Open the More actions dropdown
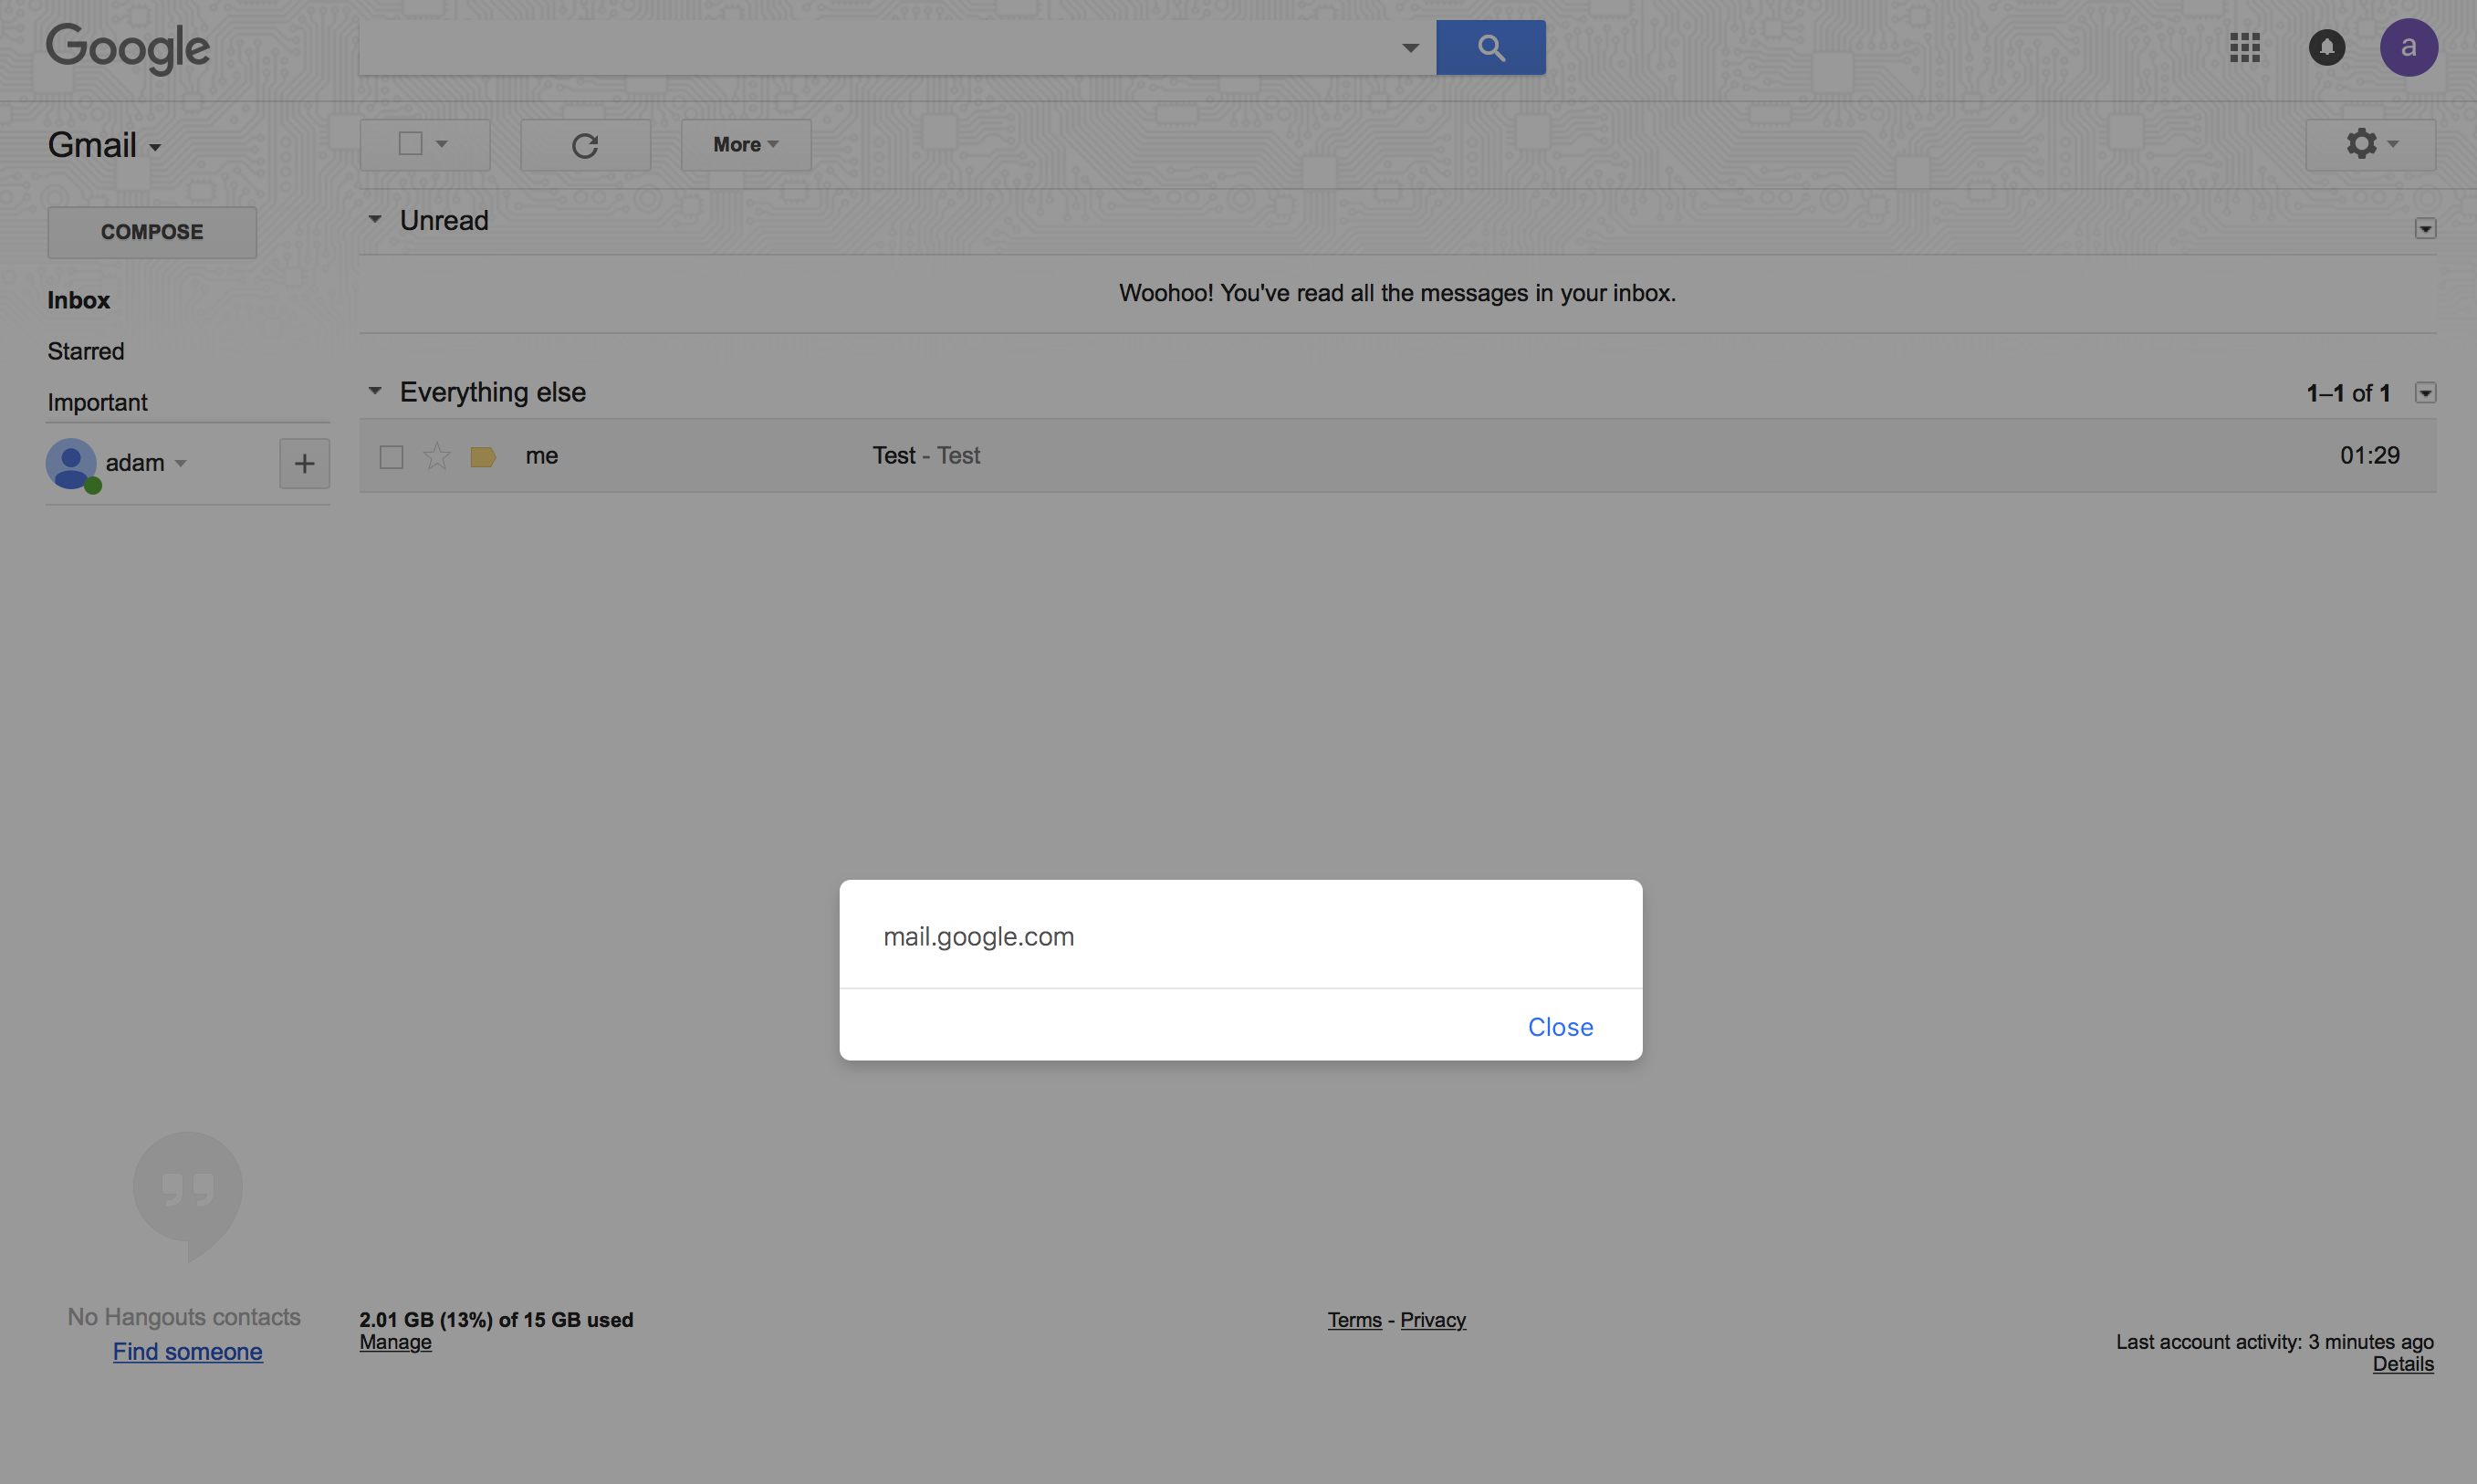This screenshot has width=2477, height=1484. coord(746,145)
